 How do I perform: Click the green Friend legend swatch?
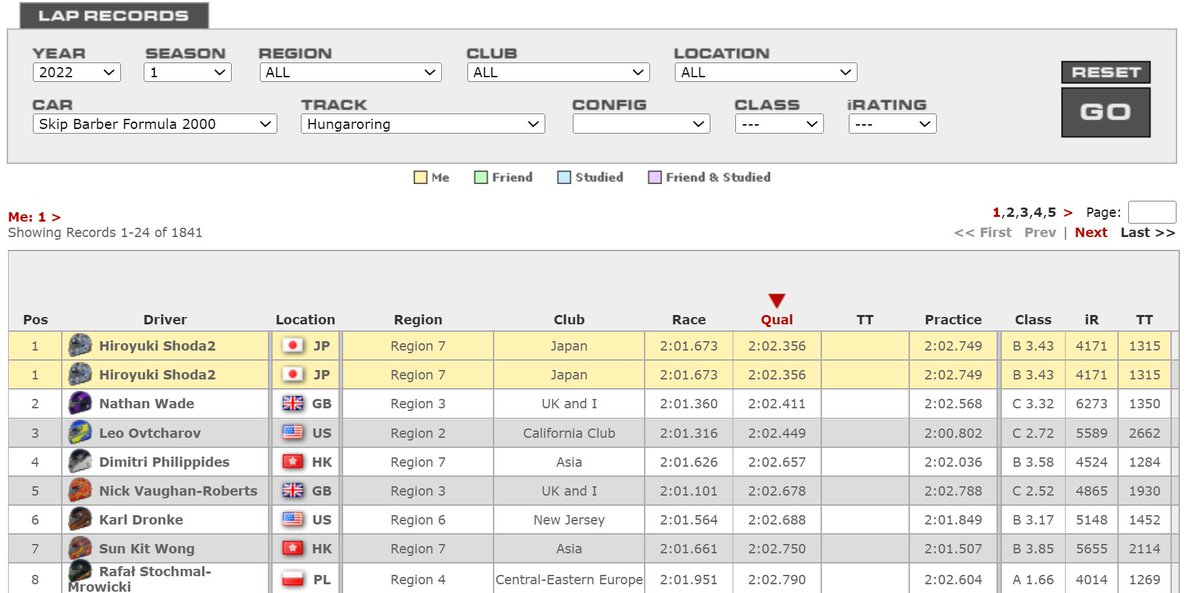pyautogui.click(x=480, y=178)
